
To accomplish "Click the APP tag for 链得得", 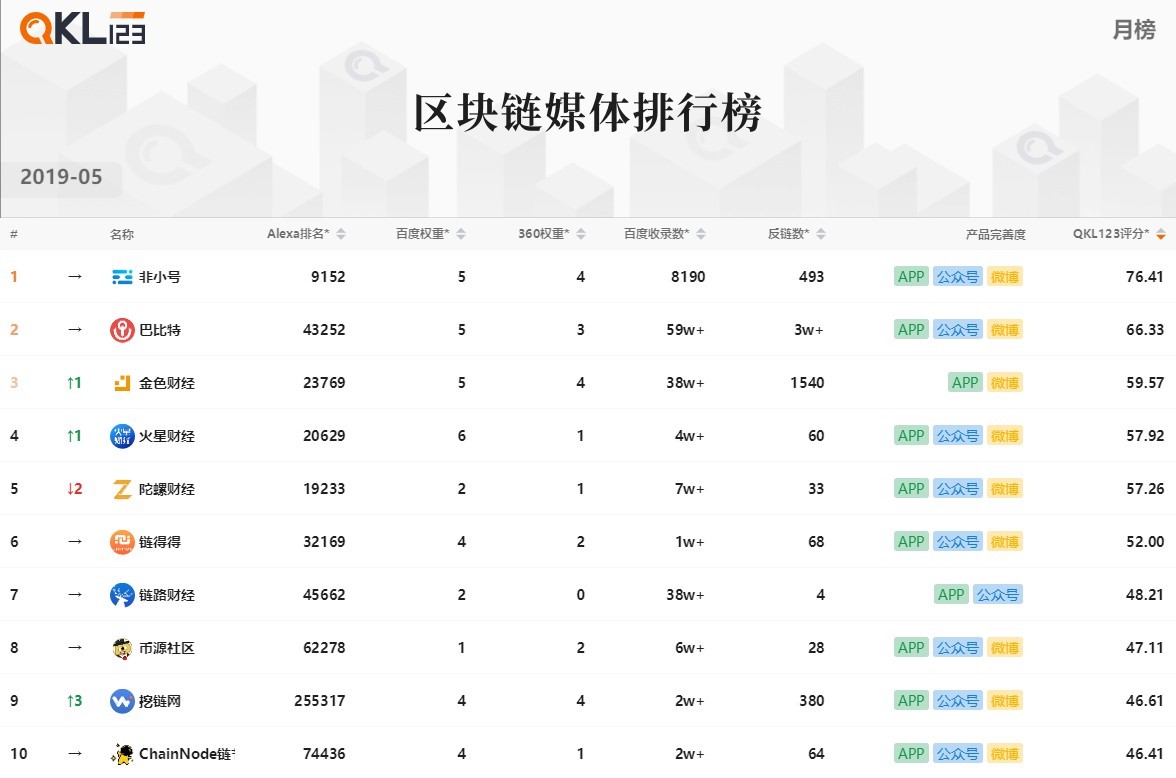I will [911, 542].
